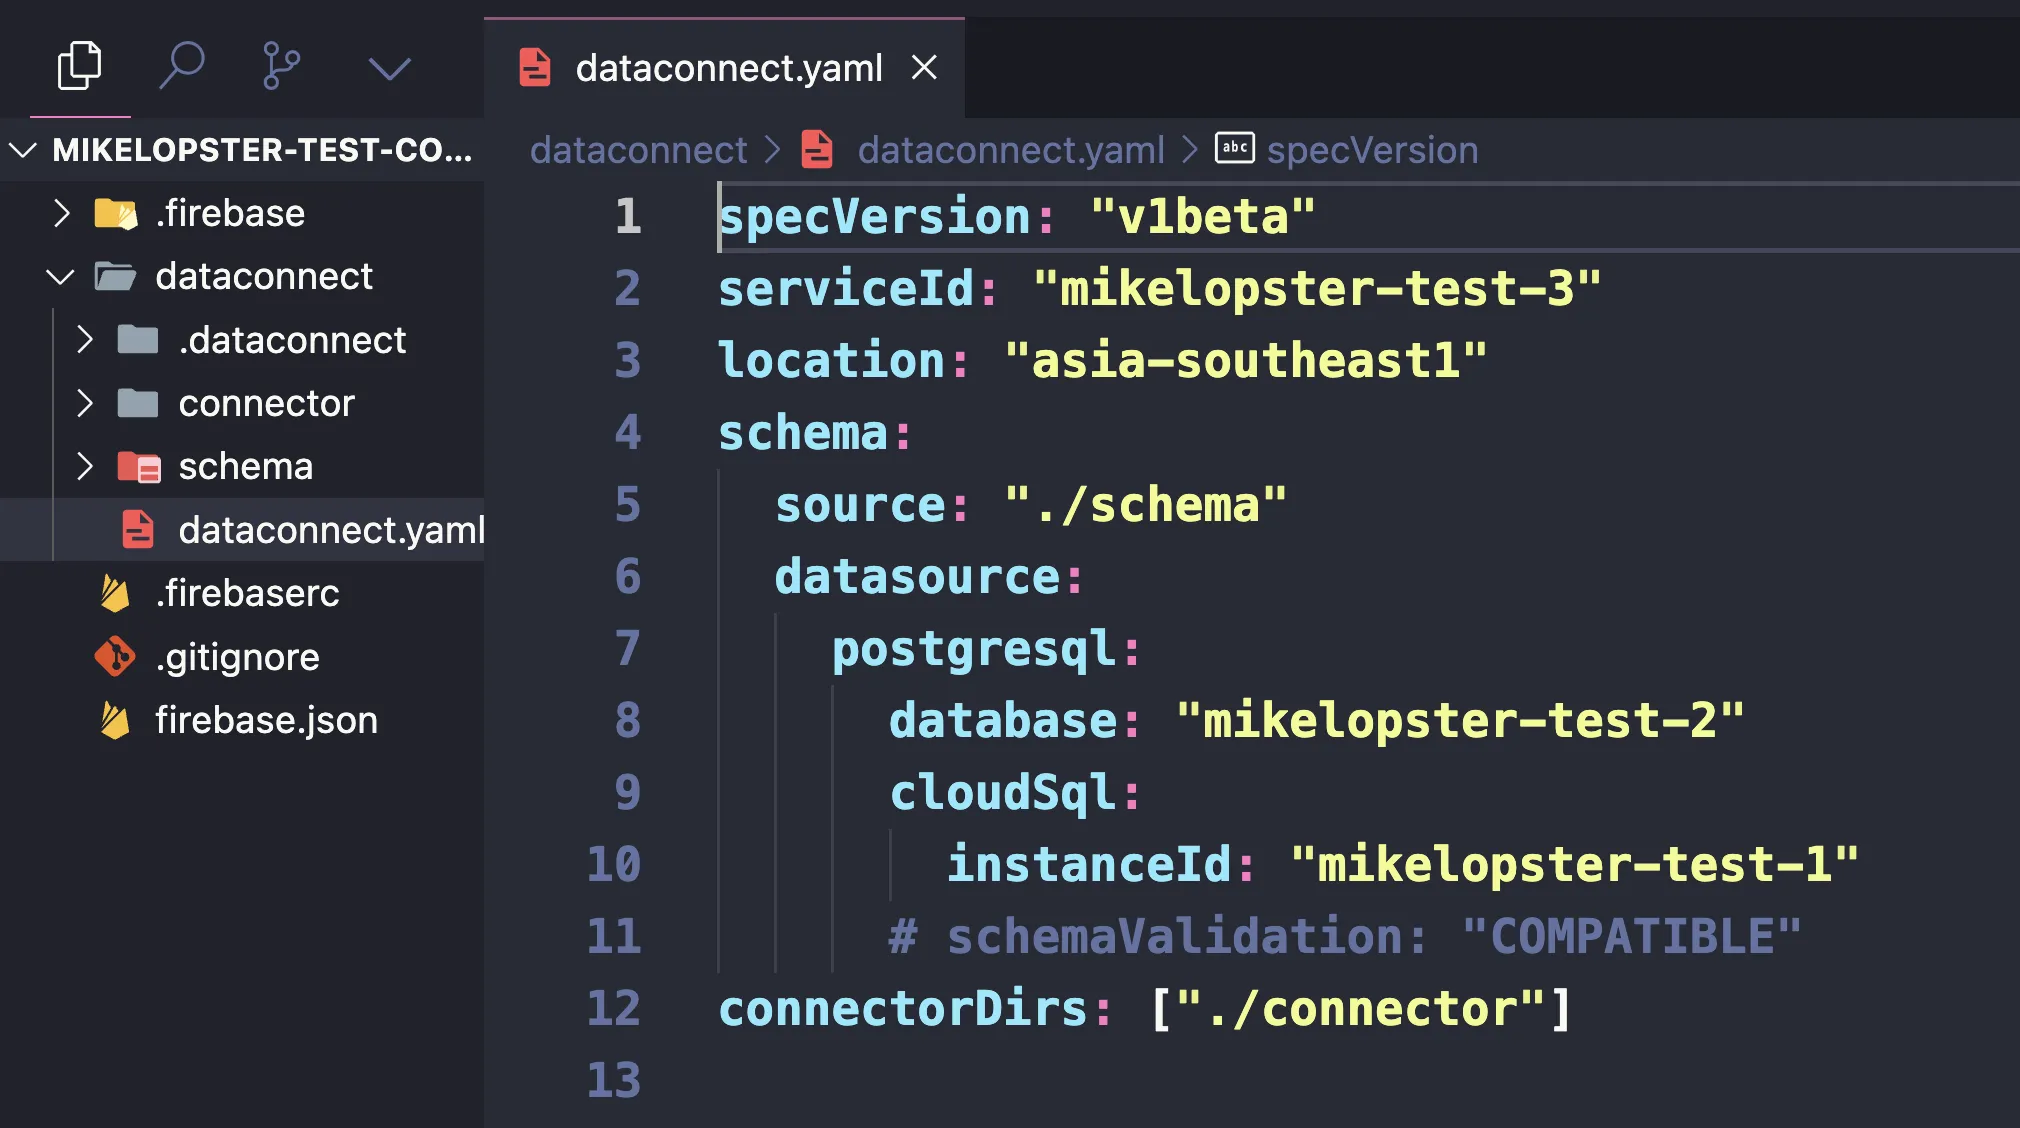This screenshot has width=2020, height=1128.
Task: Click the "asia-southeast1" location value
Action: click(x=1246, y=360)
